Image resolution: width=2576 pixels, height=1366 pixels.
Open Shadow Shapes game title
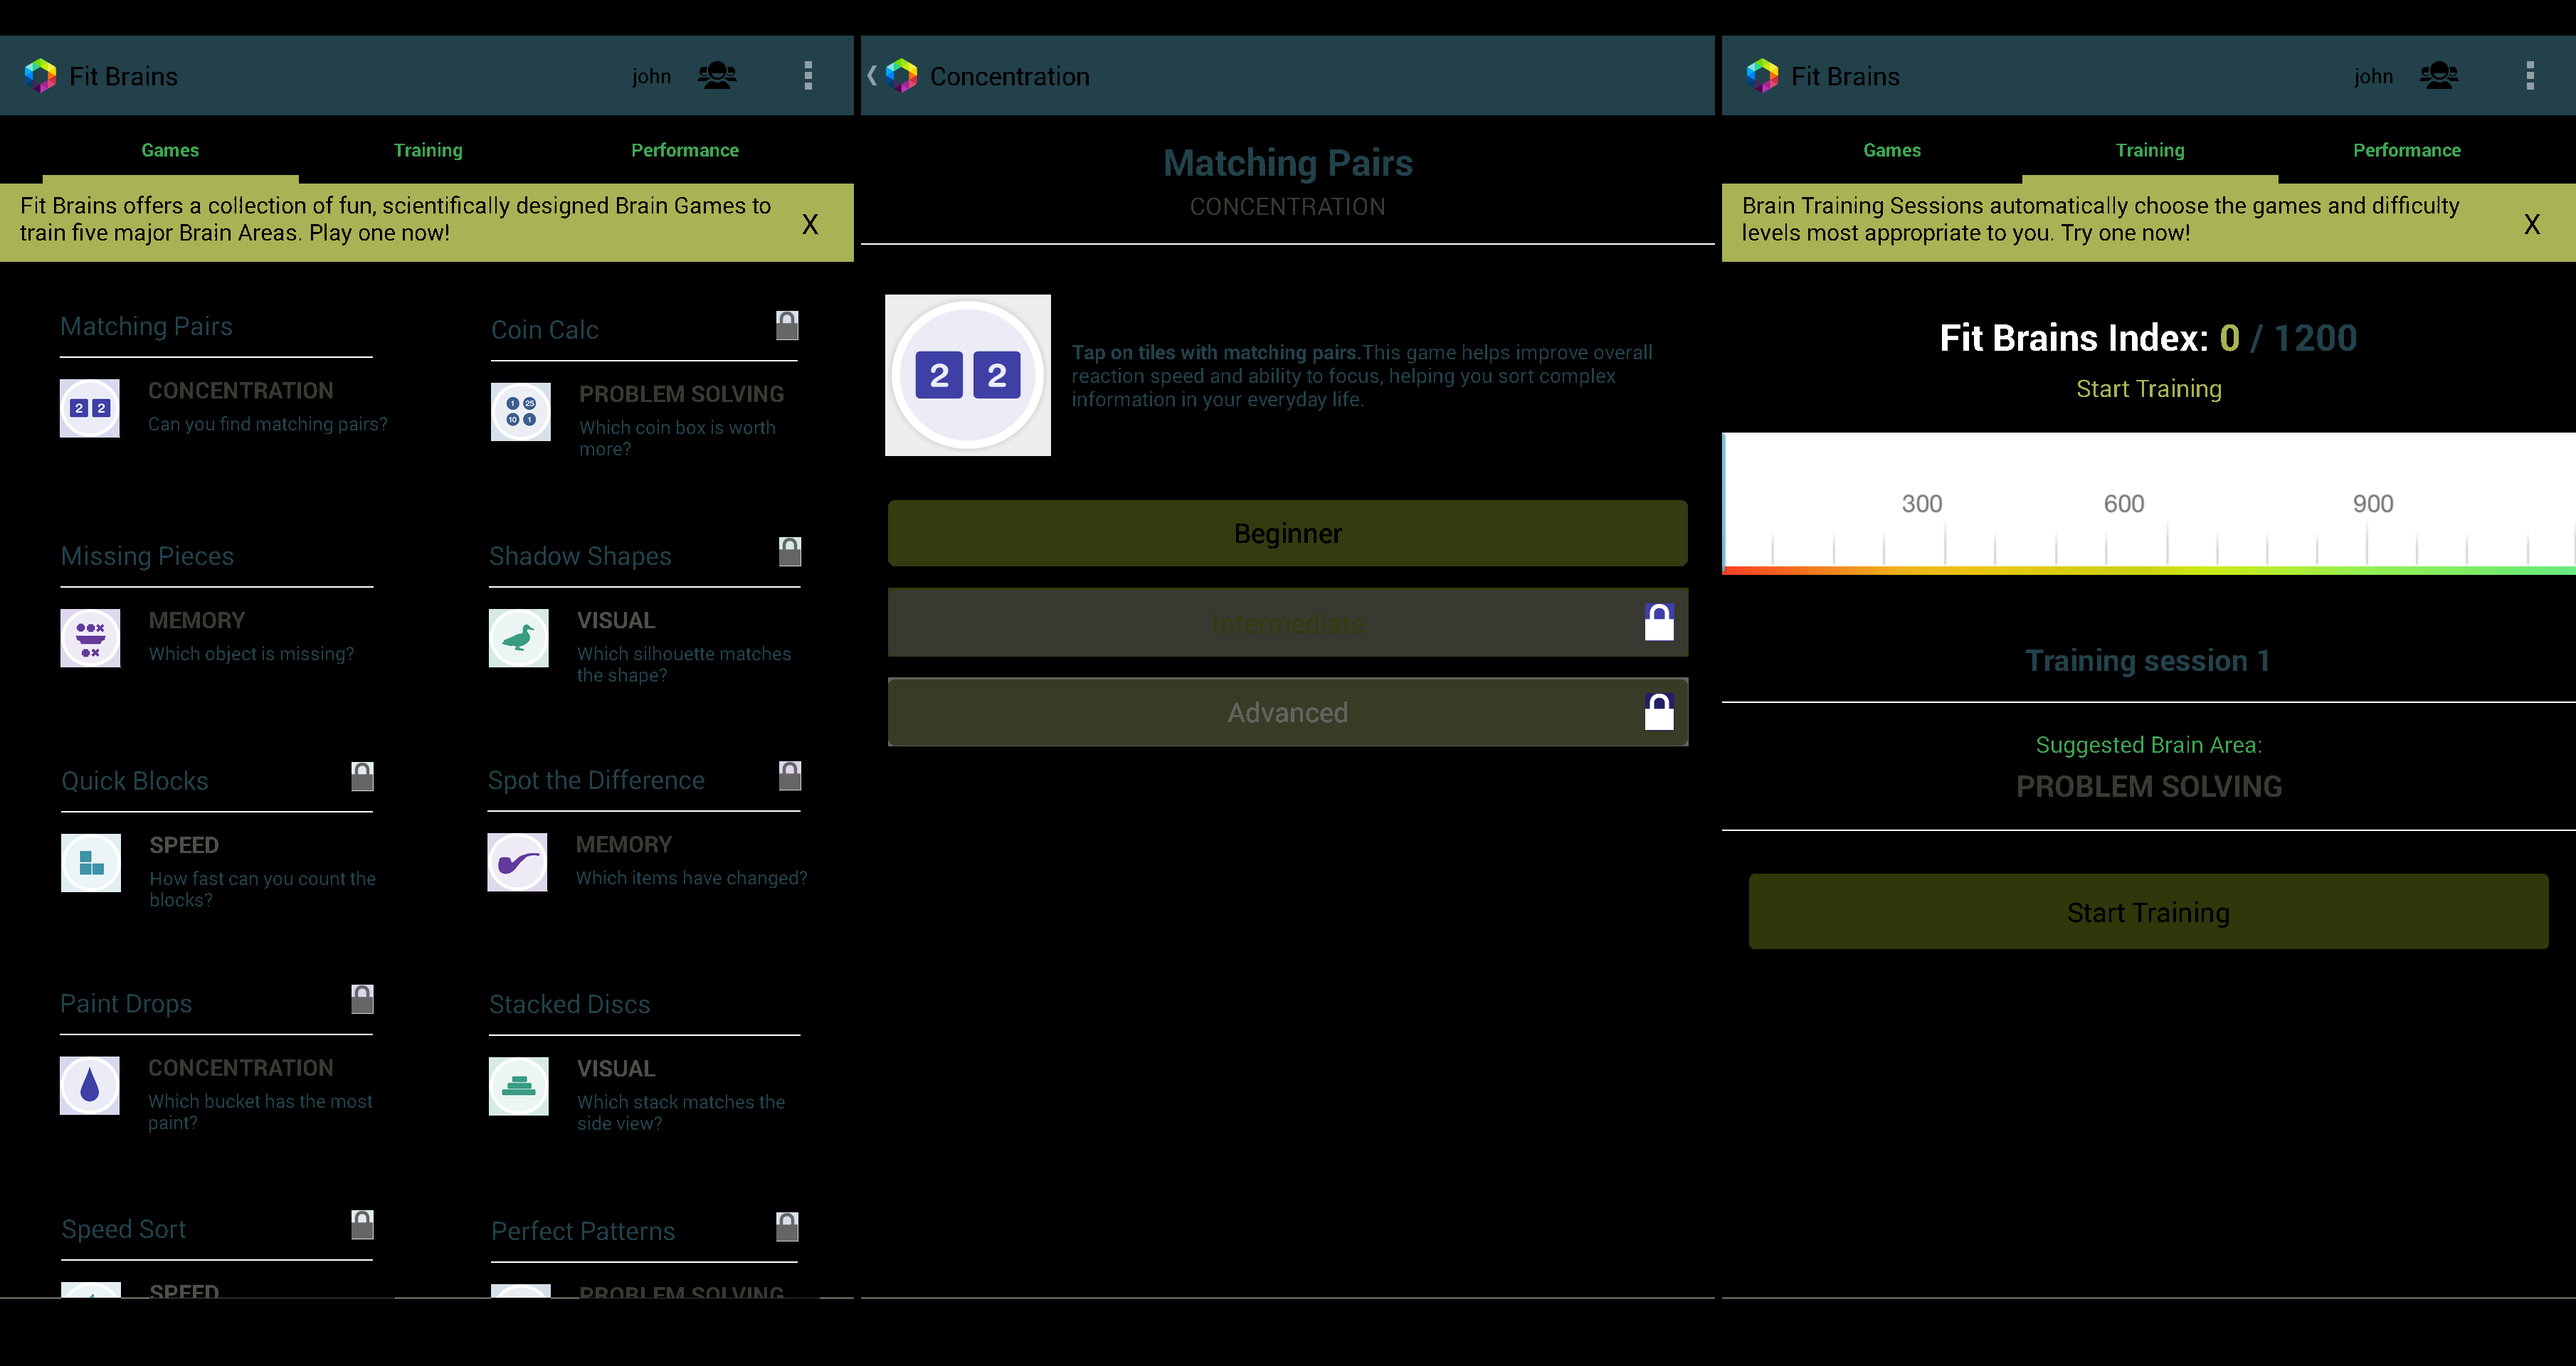tap(580, 556)
